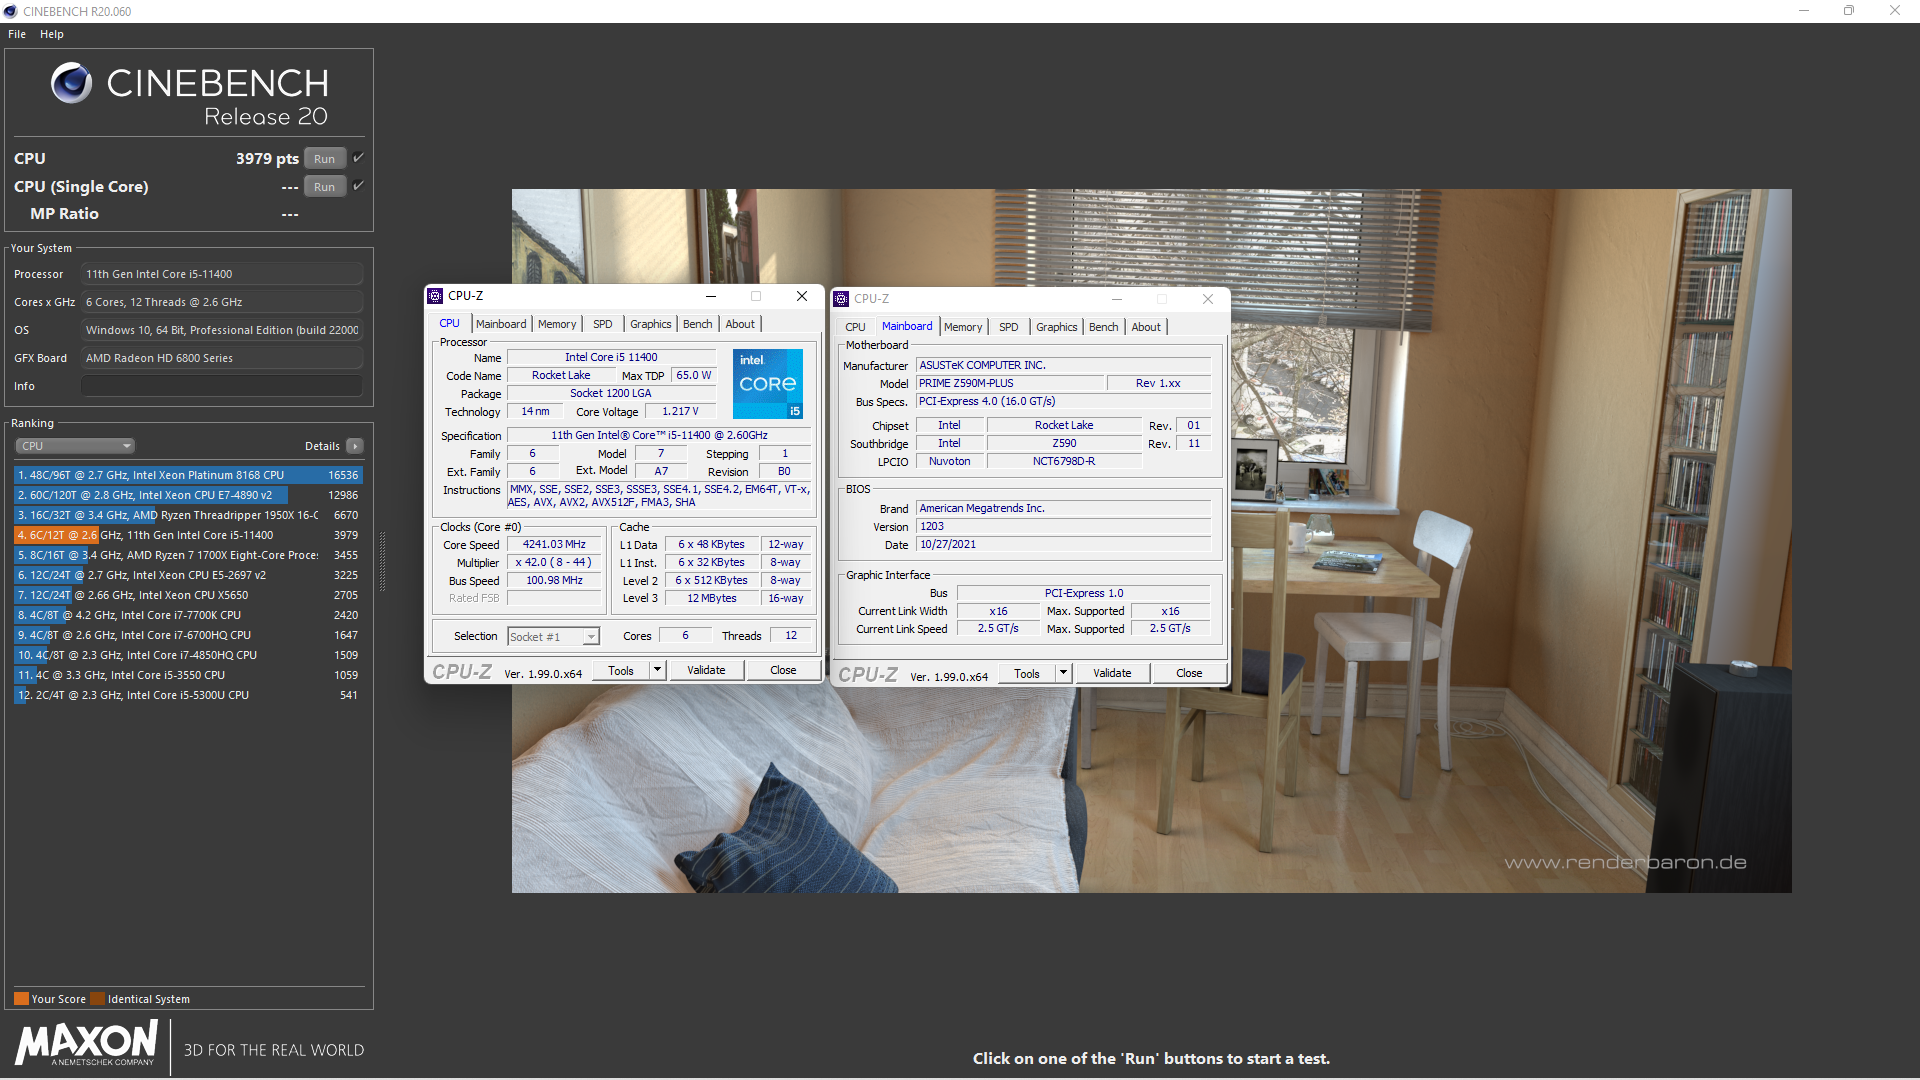Viewport: 1920px width, 1080px height.
Task: Select SPD tab in Mainboard window
Action: click(x=1008, y=327)
